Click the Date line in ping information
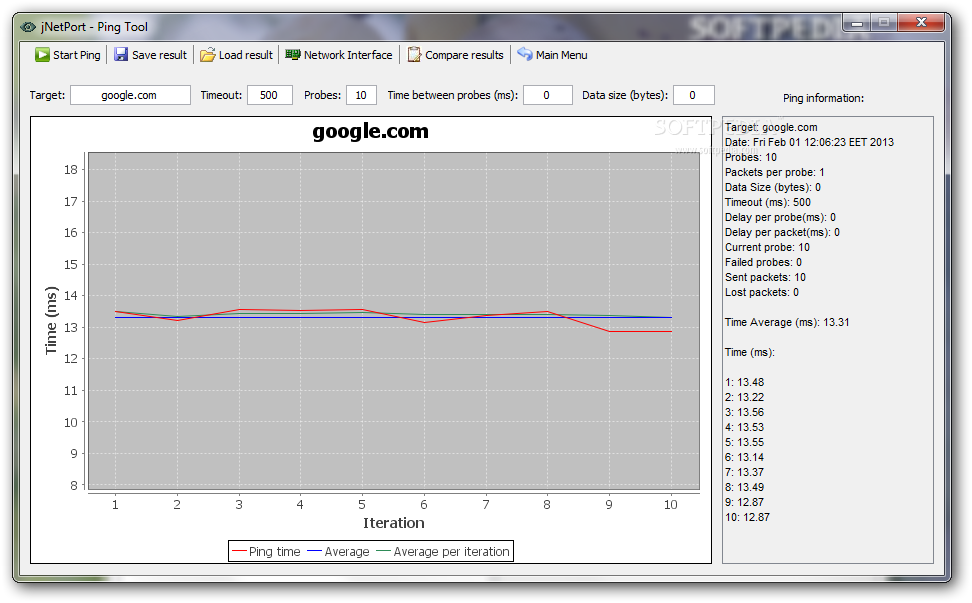 (x=810, y=142)
